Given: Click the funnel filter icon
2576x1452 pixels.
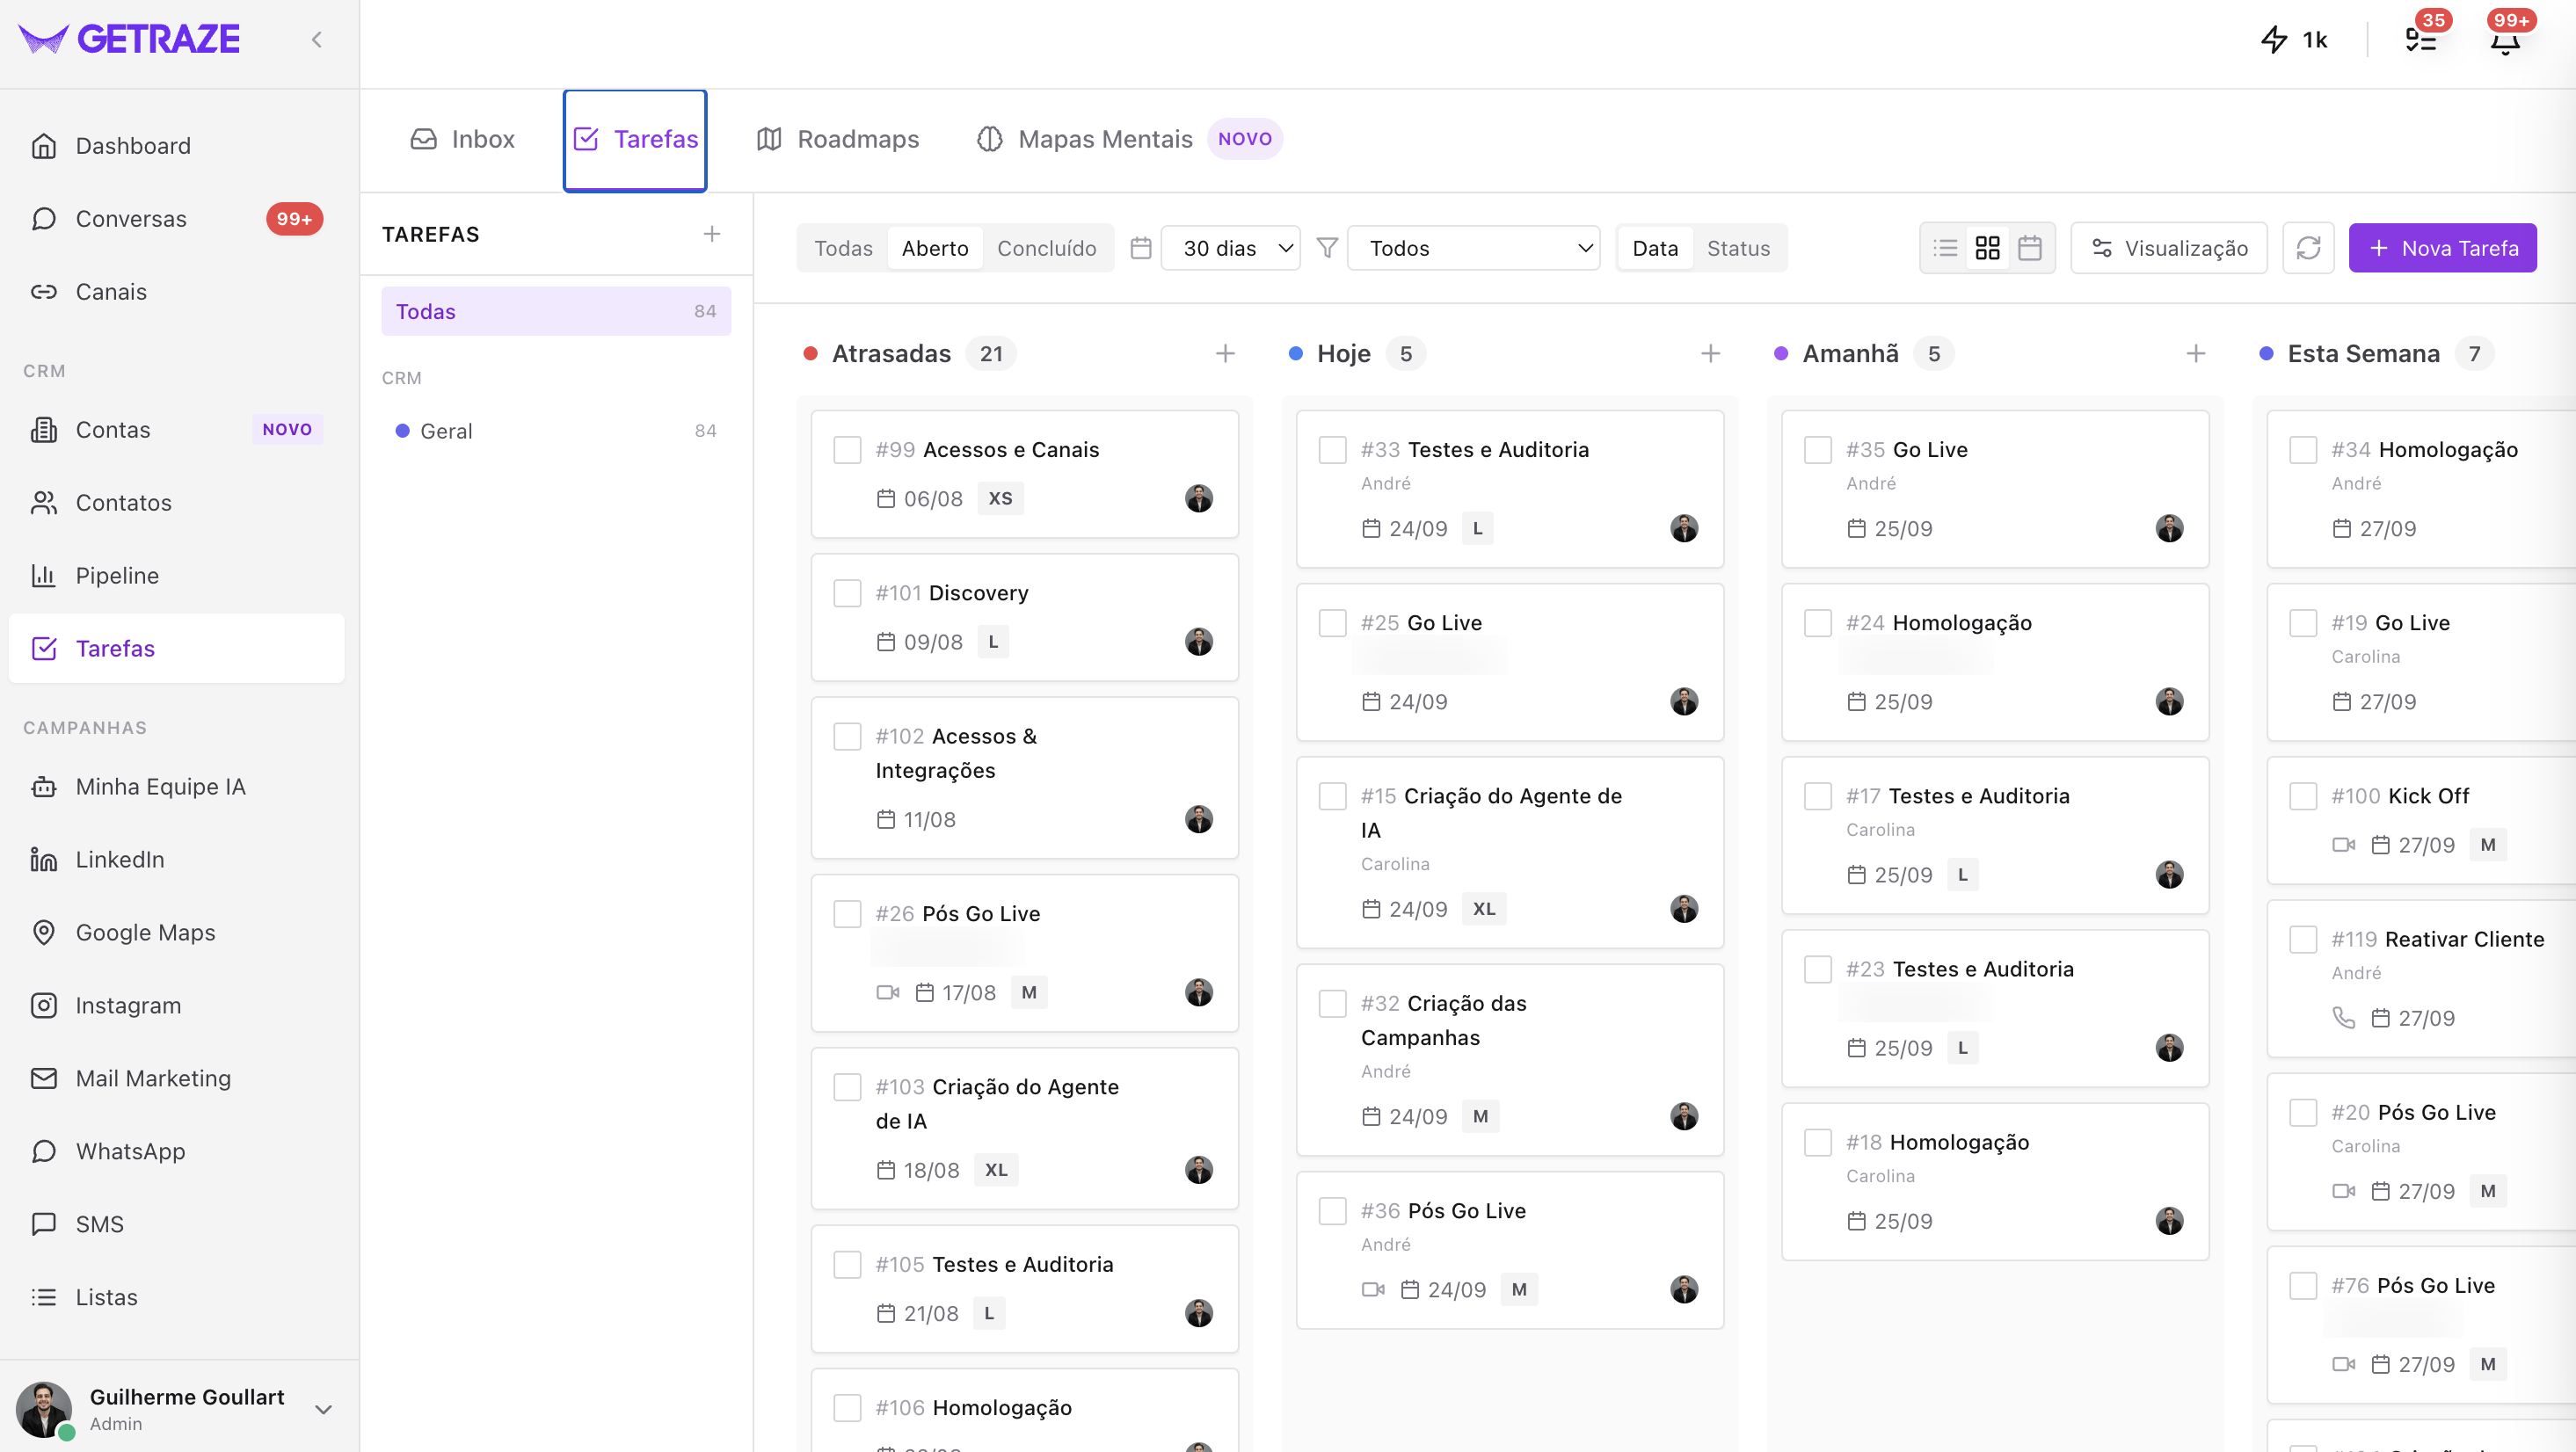Looking at the screenshot, I should click(x=1327, y=248).
